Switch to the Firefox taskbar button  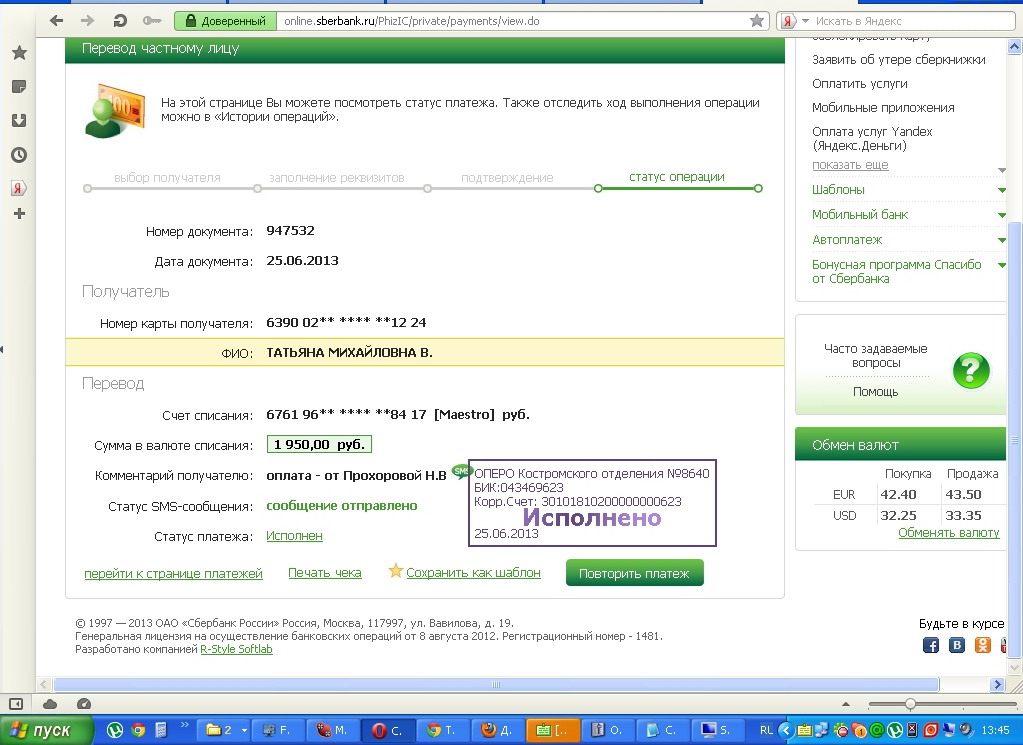500,730
